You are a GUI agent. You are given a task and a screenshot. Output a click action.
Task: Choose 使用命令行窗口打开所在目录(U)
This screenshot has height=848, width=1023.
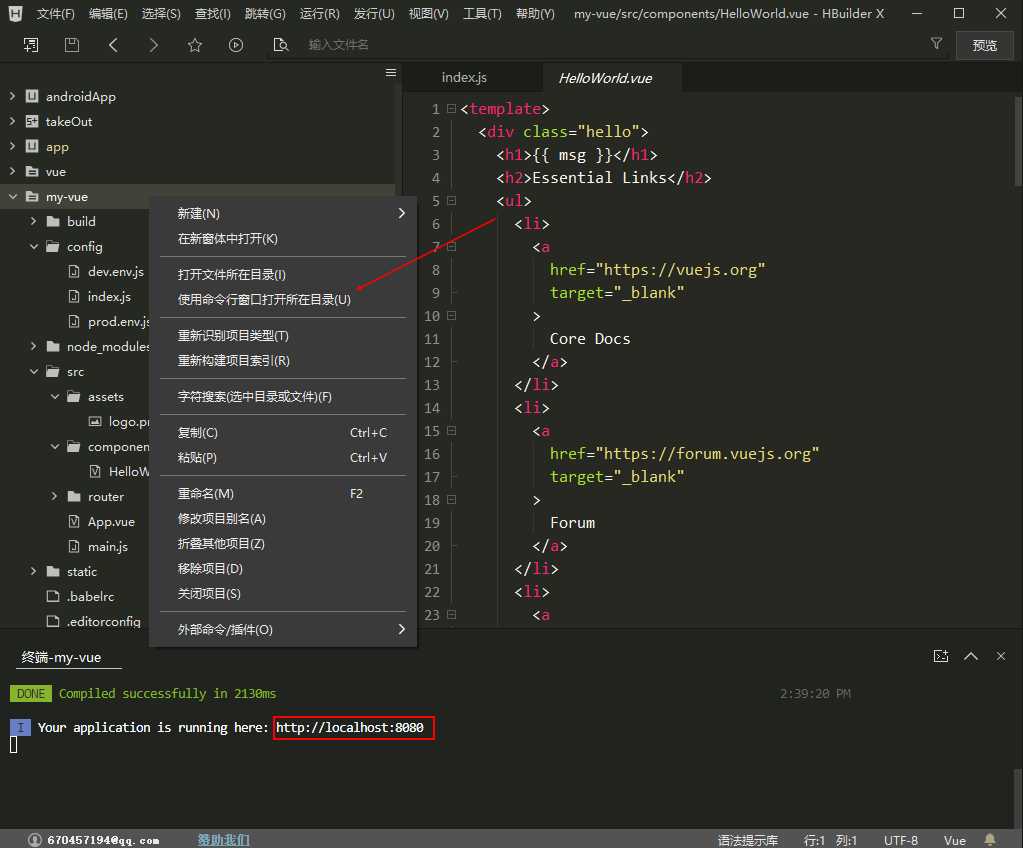(x=283, y=299)
